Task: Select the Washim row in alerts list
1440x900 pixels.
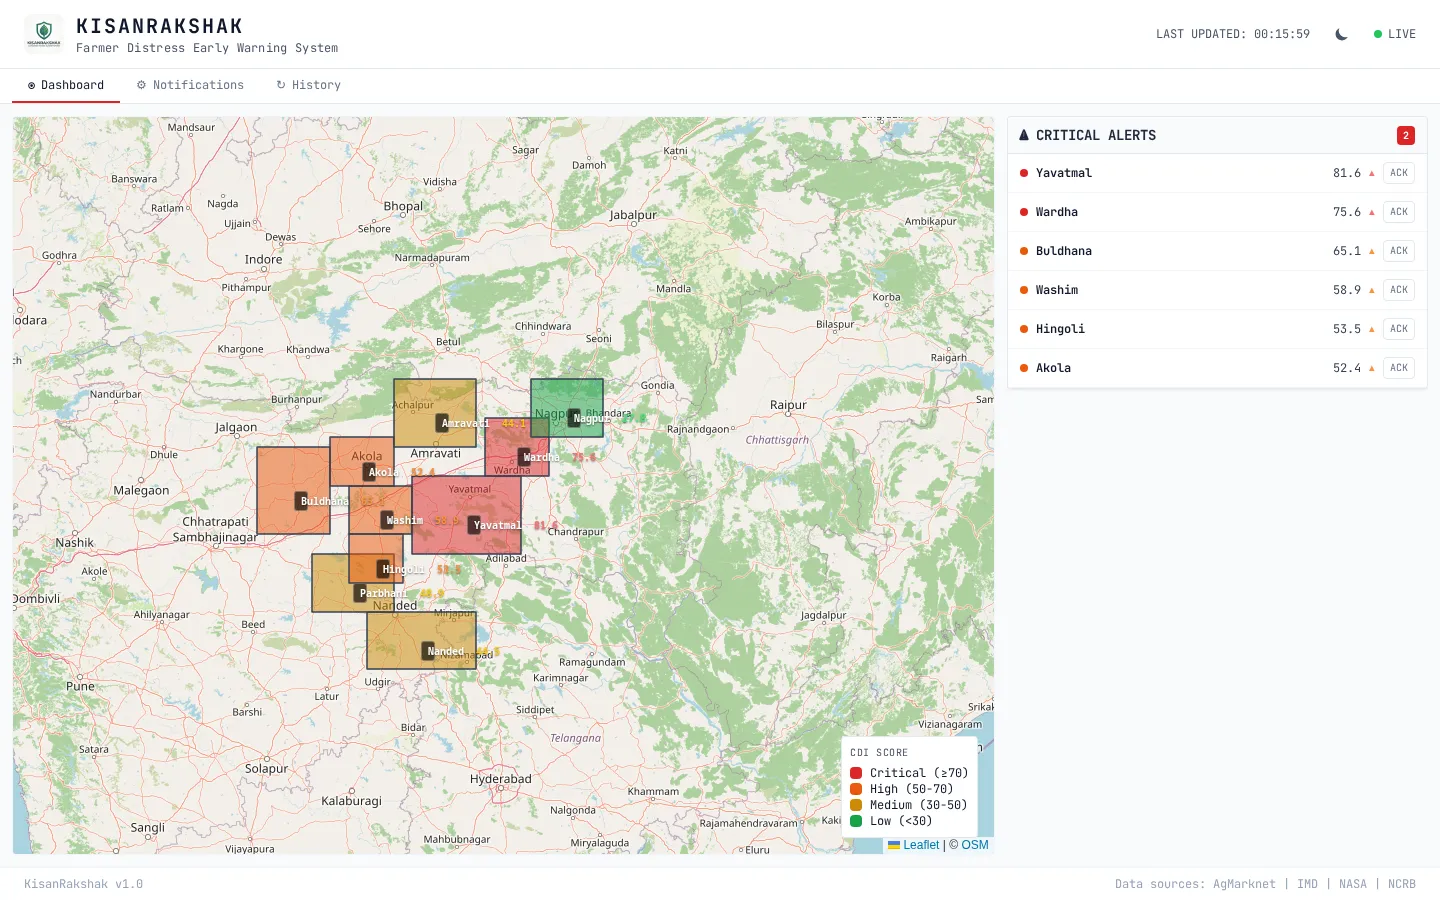Action: point(1217,290)
